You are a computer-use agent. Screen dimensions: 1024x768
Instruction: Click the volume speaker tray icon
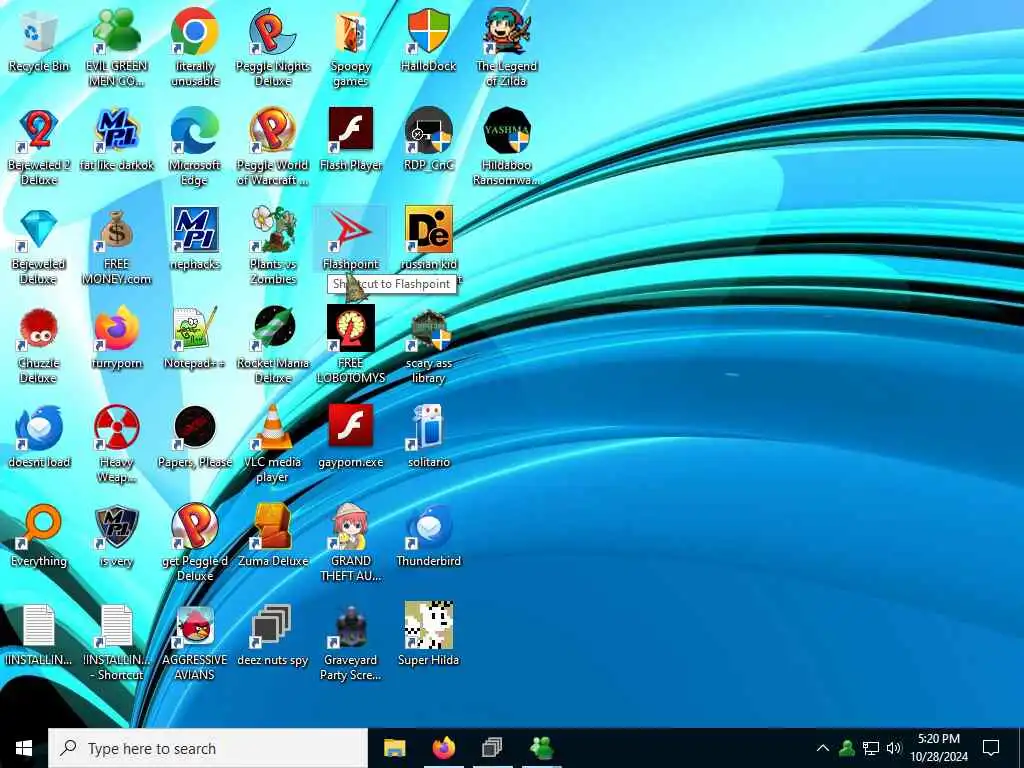tap(893, 748)
